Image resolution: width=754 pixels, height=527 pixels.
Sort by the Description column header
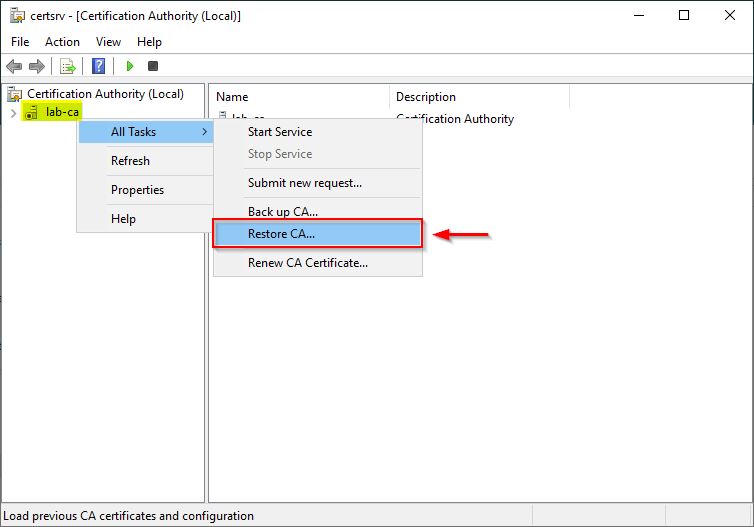pyautogui.click(x=479, y=97)
